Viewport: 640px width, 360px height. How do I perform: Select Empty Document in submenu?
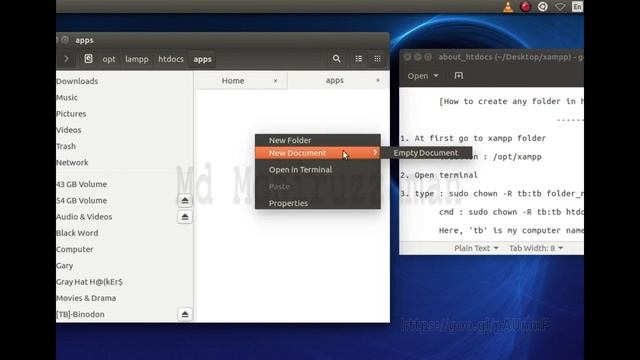click(426, 153)
